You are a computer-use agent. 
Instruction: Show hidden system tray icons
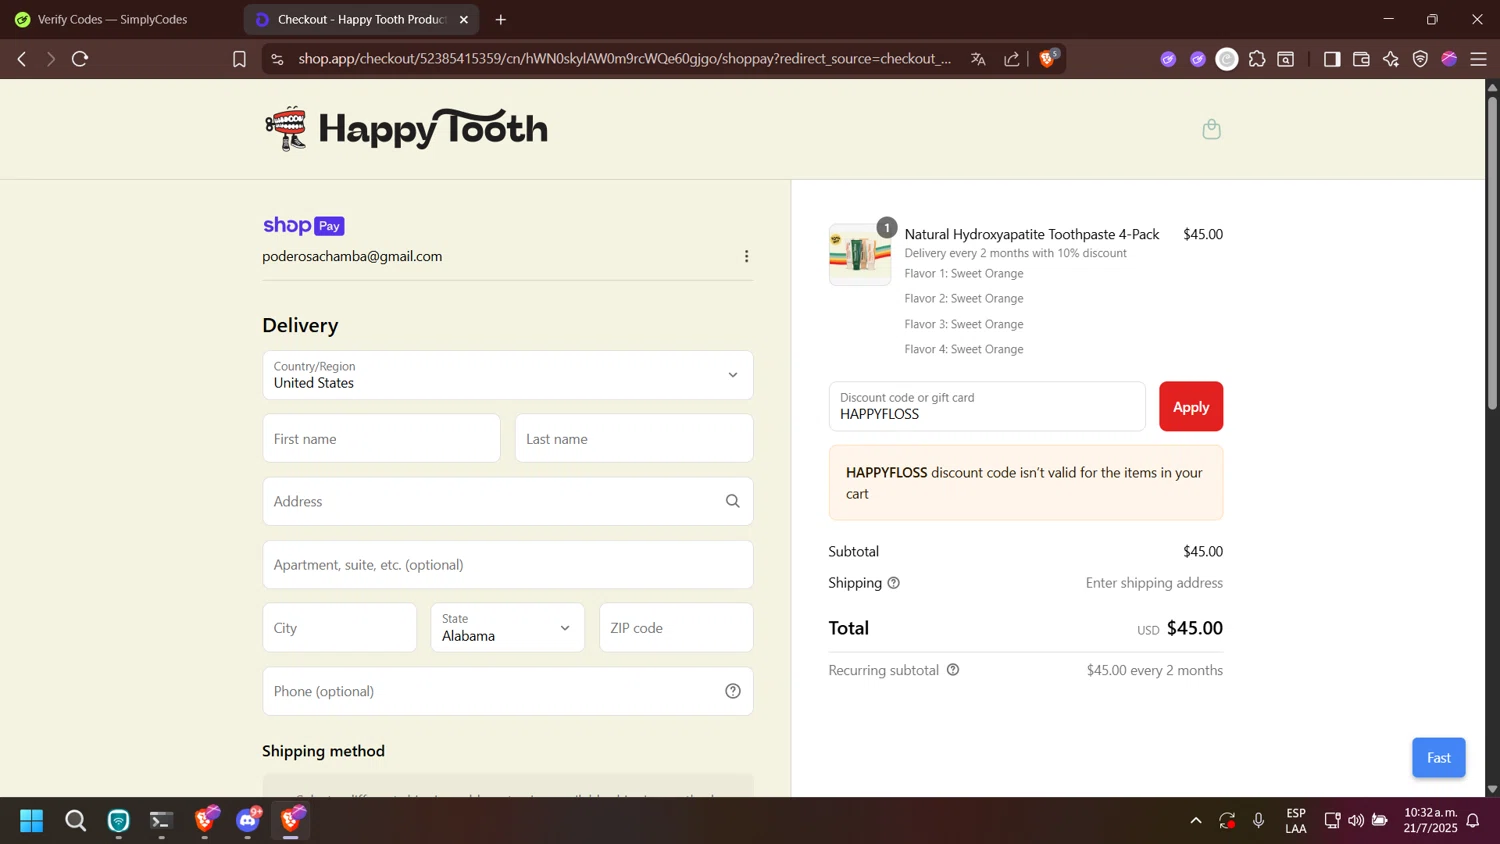coord(1195,821)
